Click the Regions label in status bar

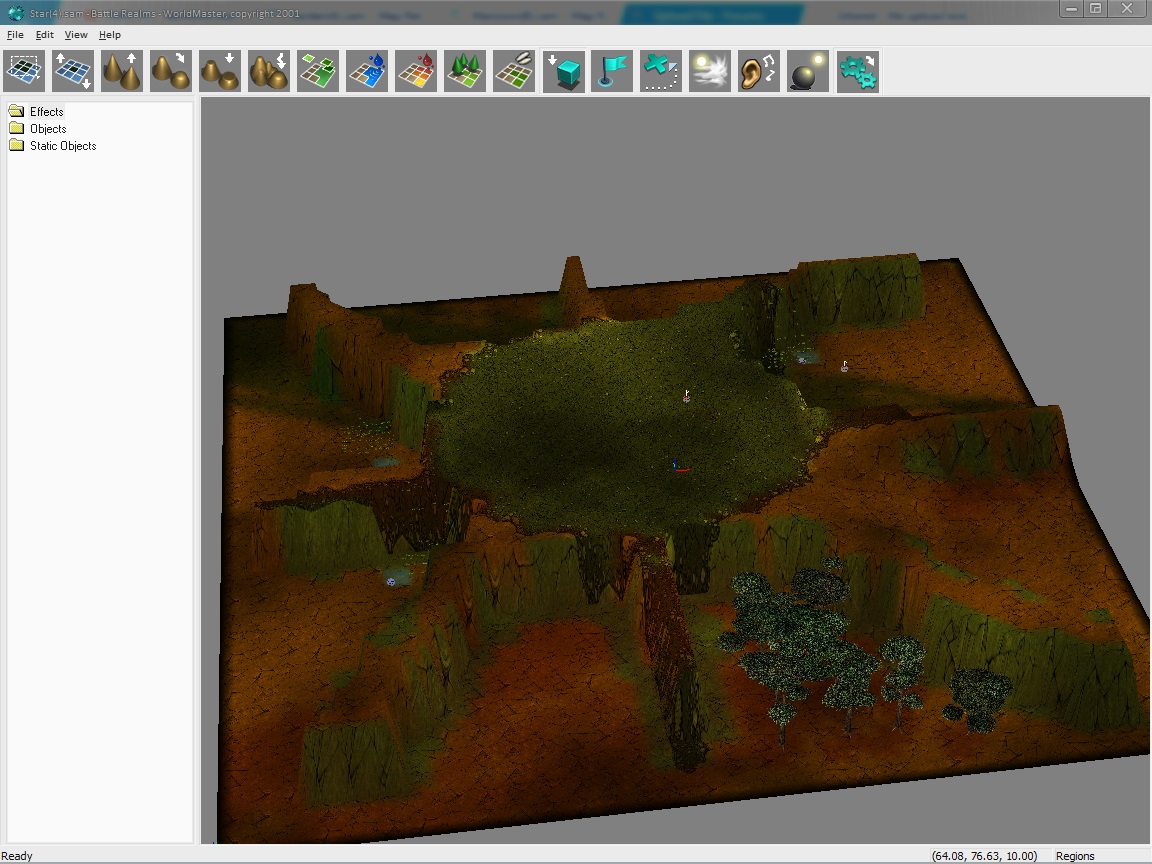coord(1075,856)
